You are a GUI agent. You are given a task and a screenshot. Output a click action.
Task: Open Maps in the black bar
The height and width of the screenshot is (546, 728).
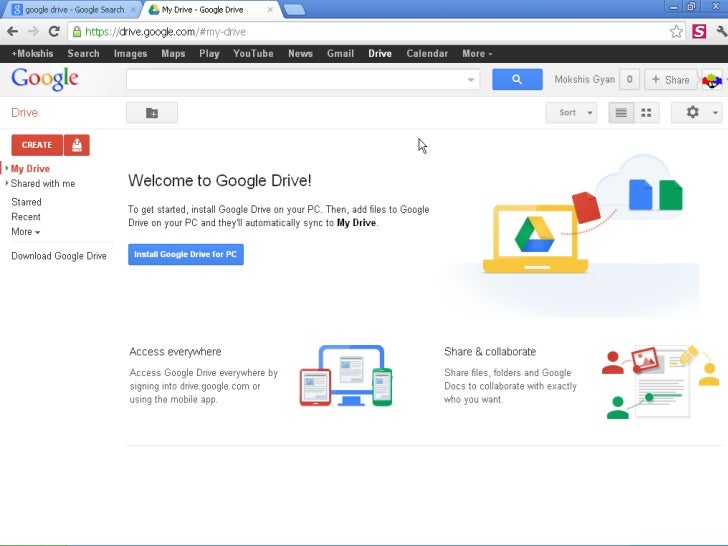(x=173, y=54)
